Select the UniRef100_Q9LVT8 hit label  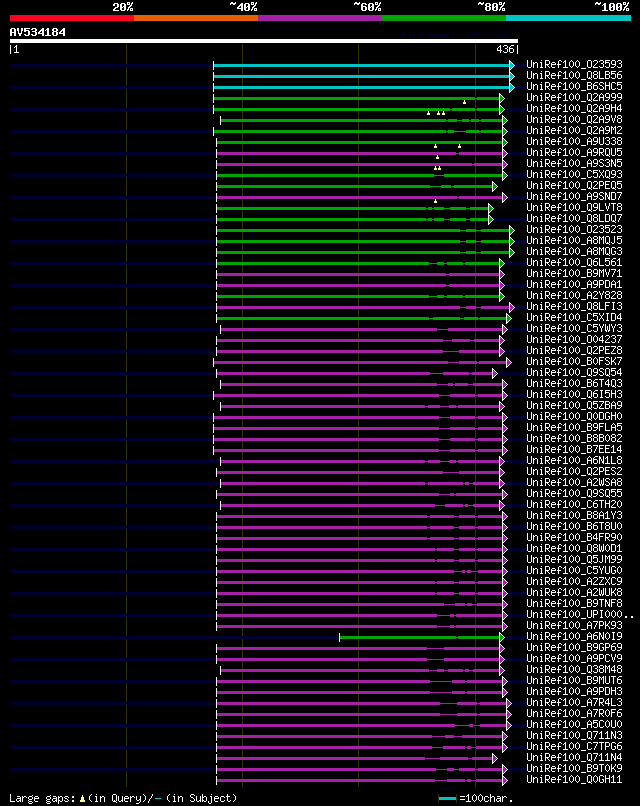click(574, 208)
